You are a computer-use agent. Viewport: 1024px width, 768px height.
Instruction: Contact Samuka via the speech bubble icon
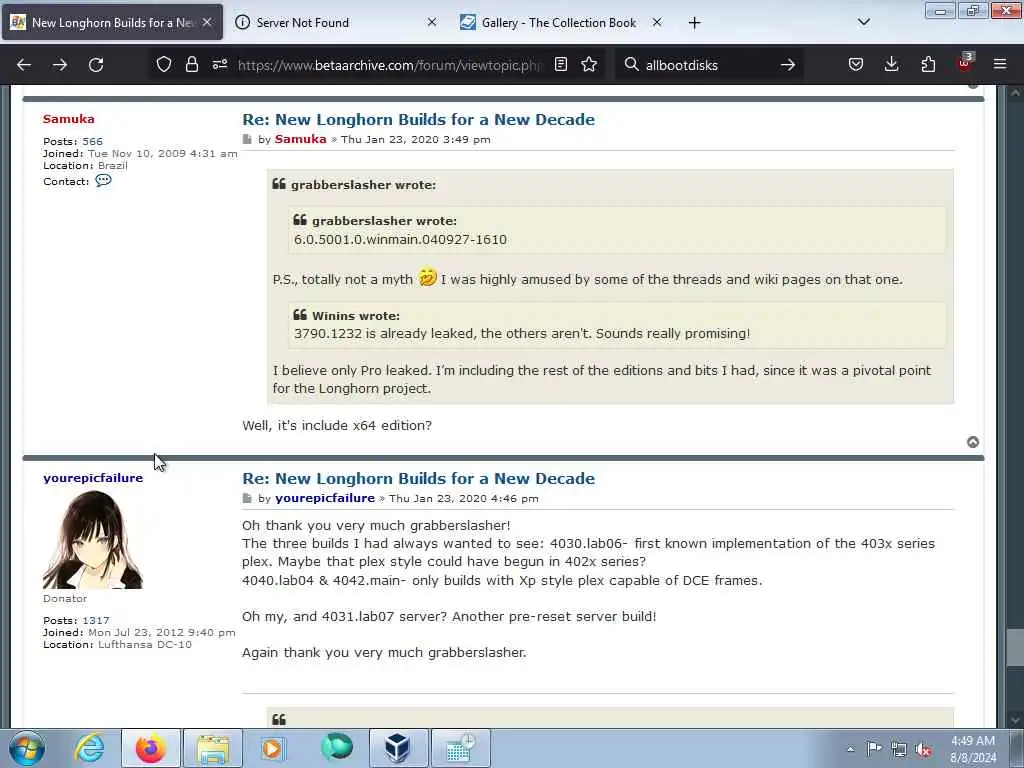(x=103, y=180)
